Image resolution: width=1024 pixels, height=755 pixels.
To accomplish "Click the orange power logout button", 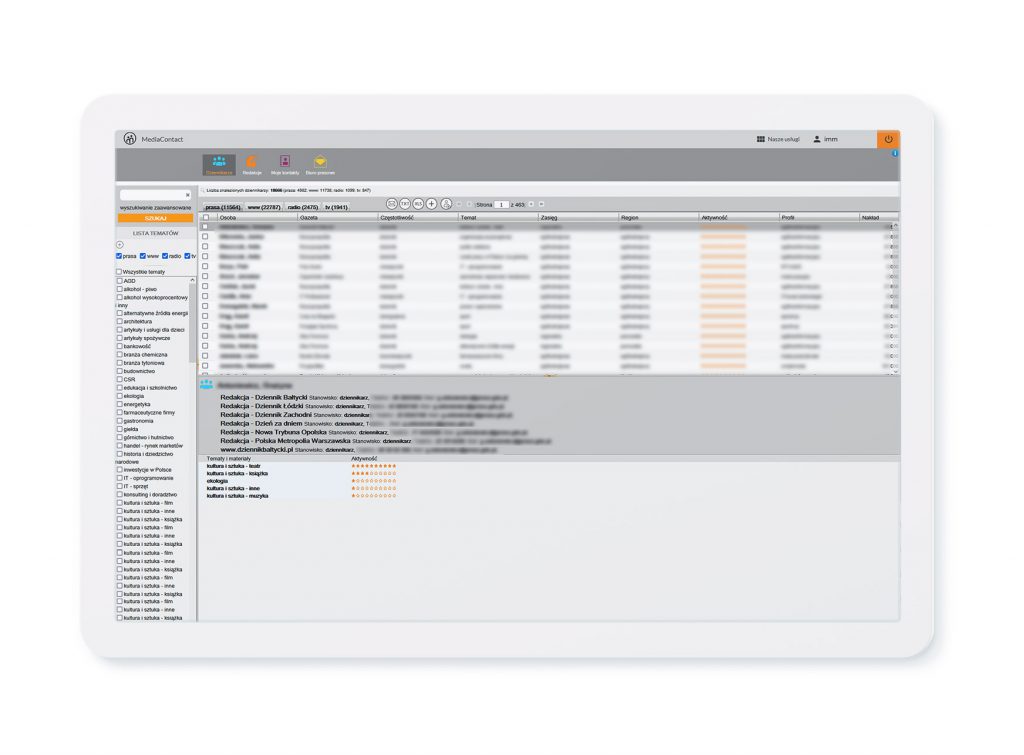I will [888, 139].
